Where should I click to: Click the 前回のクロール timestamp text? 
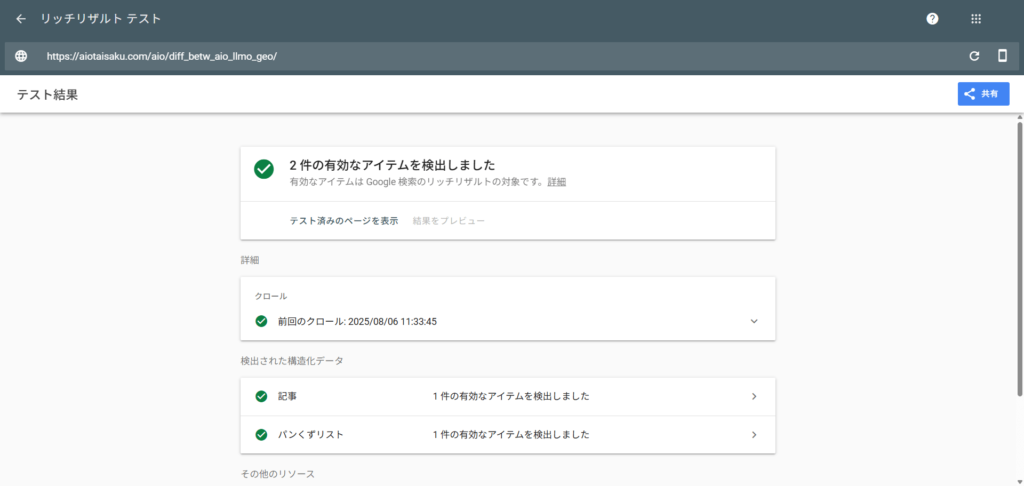pyautogui.click(x=357, y=321)
